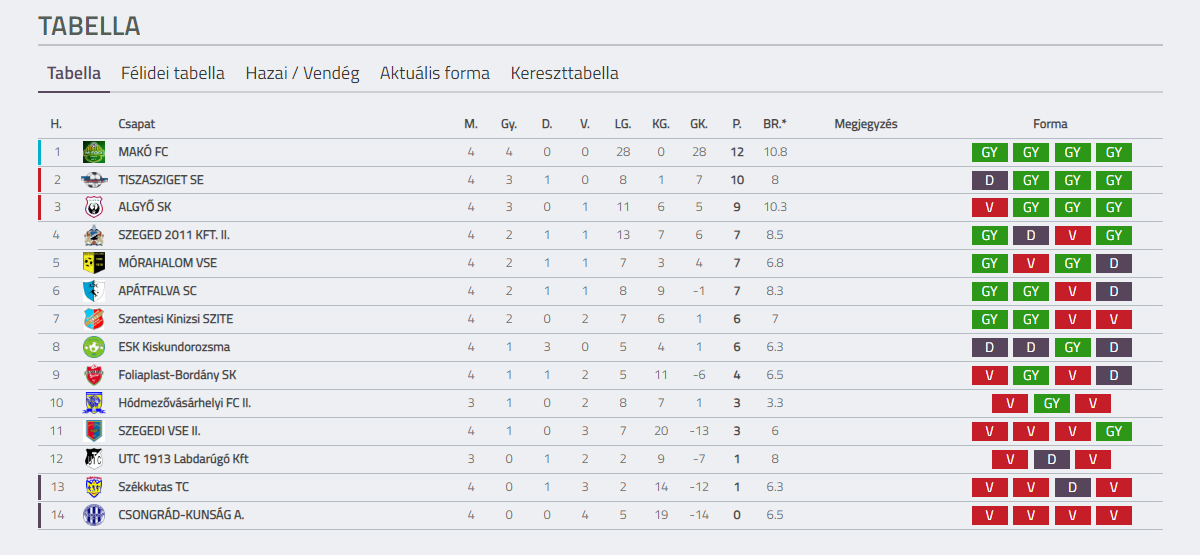Open the Kereszttabella tab
Screen dimensions: 1200x555
click(564, 73)
